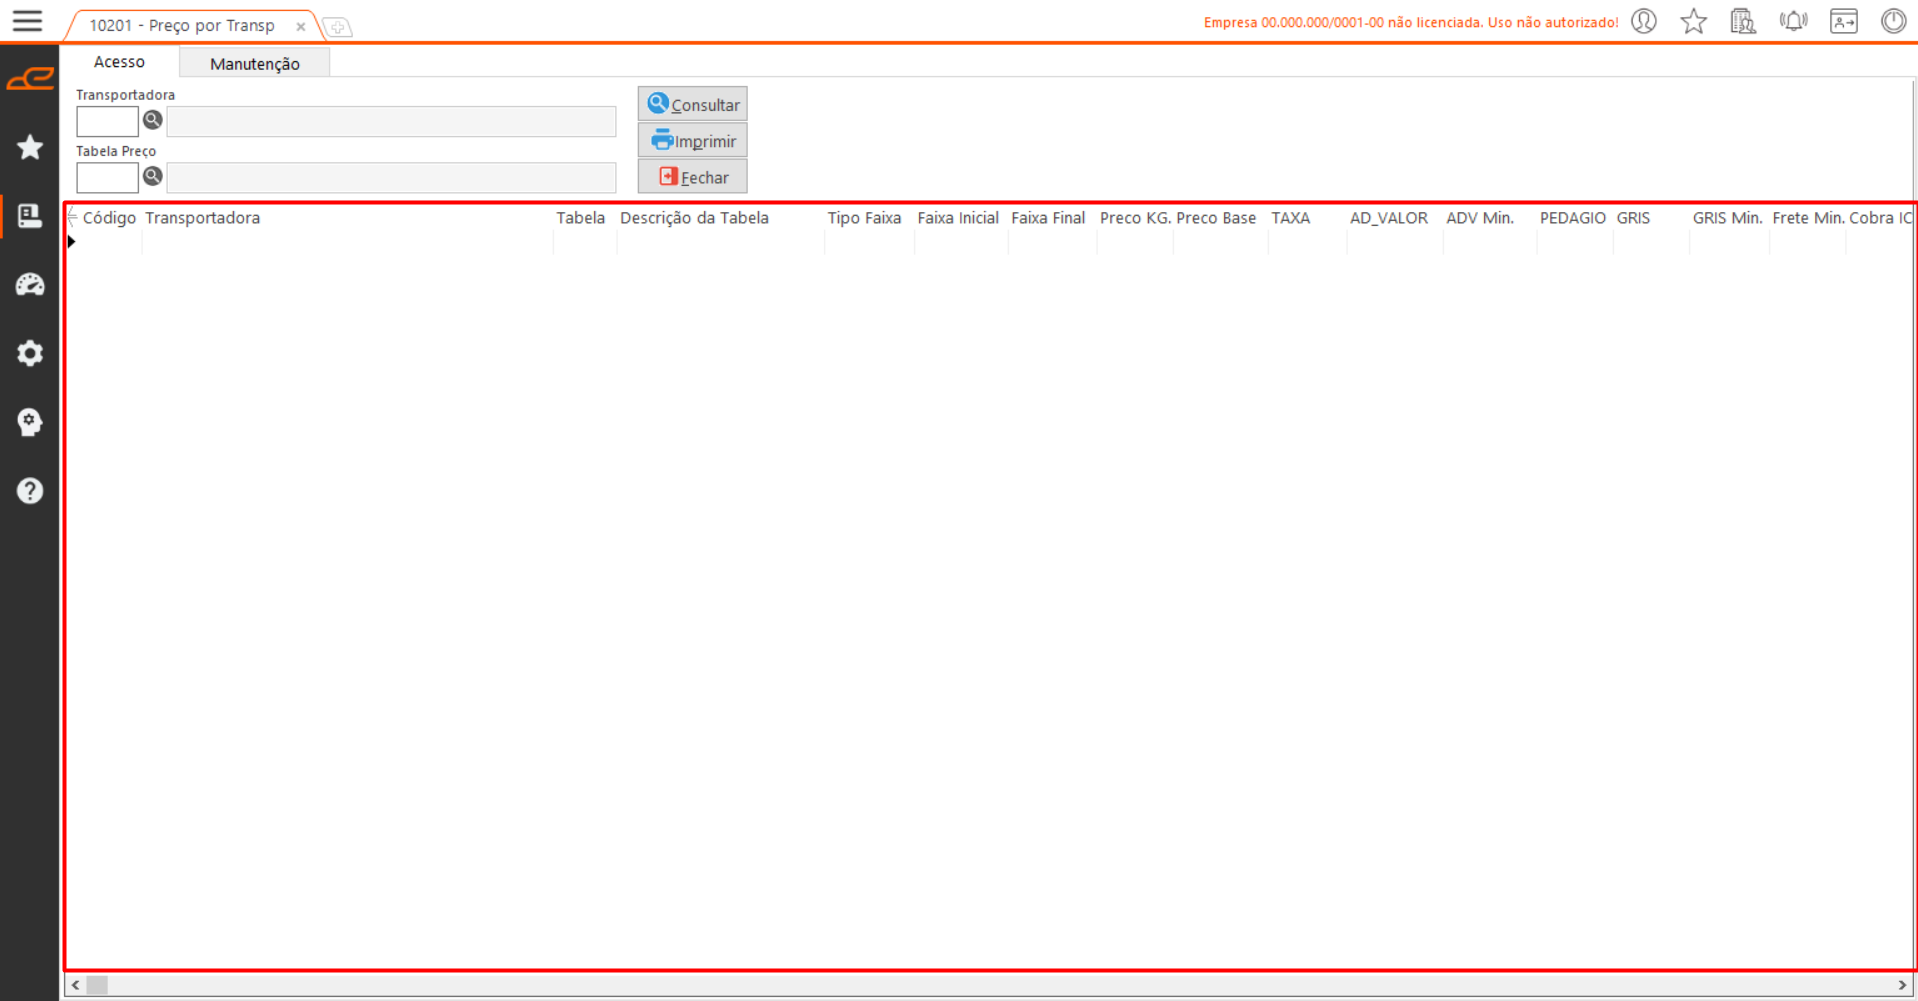Search Transportadora with the magnifier lookup
The height and width of the screenshot is (1001, 1918).
[152, 120]
